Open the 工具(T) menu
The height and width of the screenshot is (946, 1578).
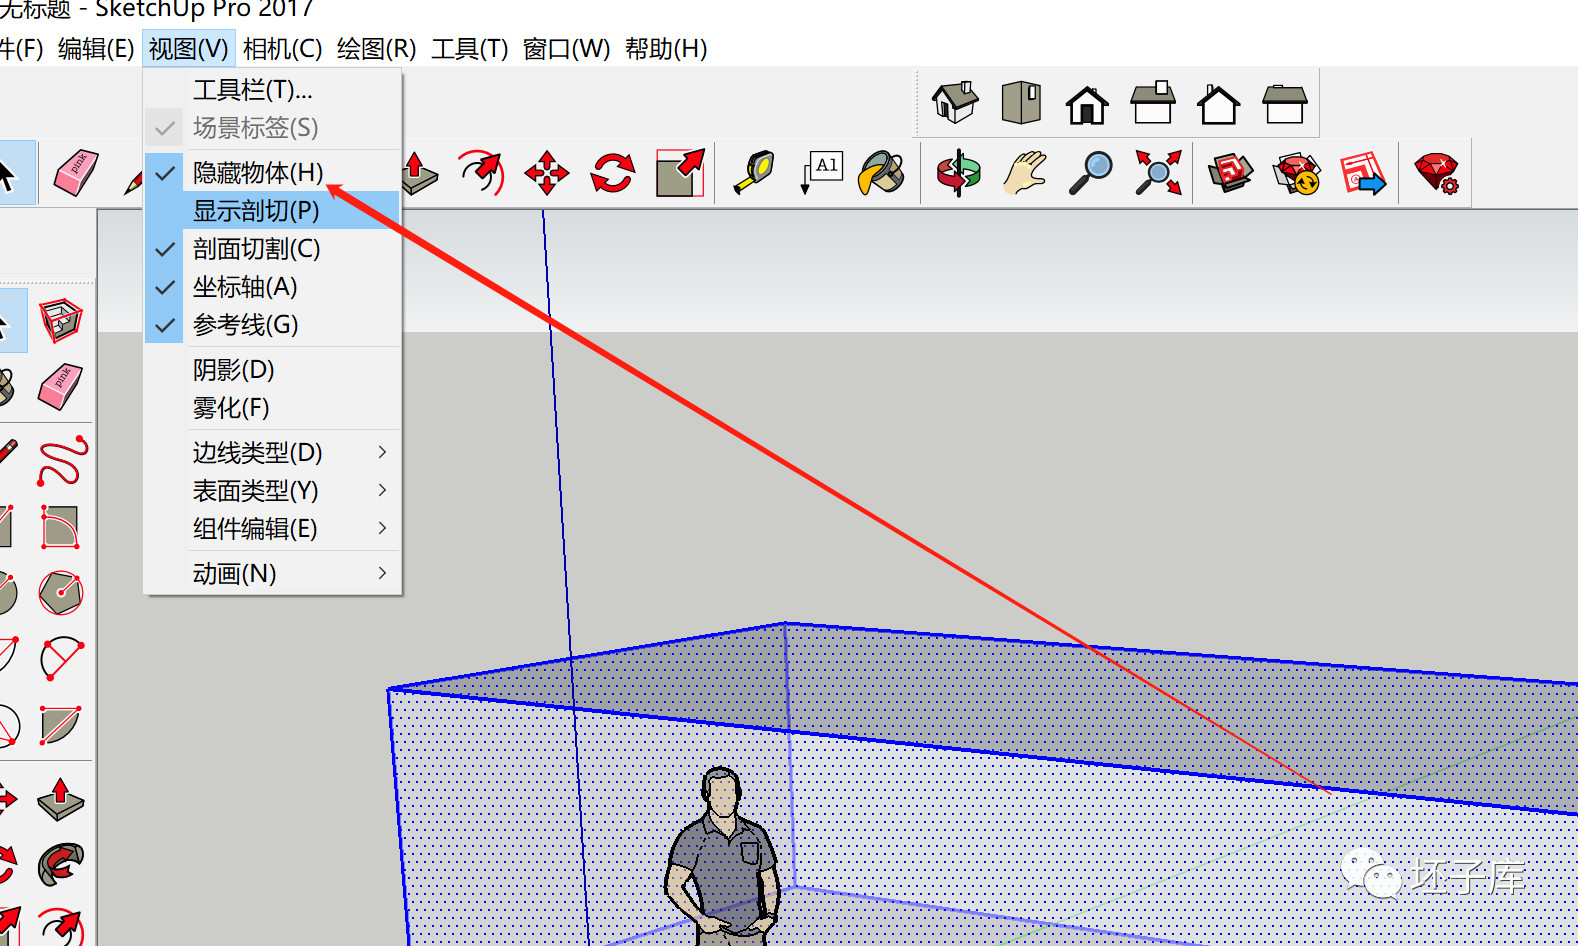469,48
